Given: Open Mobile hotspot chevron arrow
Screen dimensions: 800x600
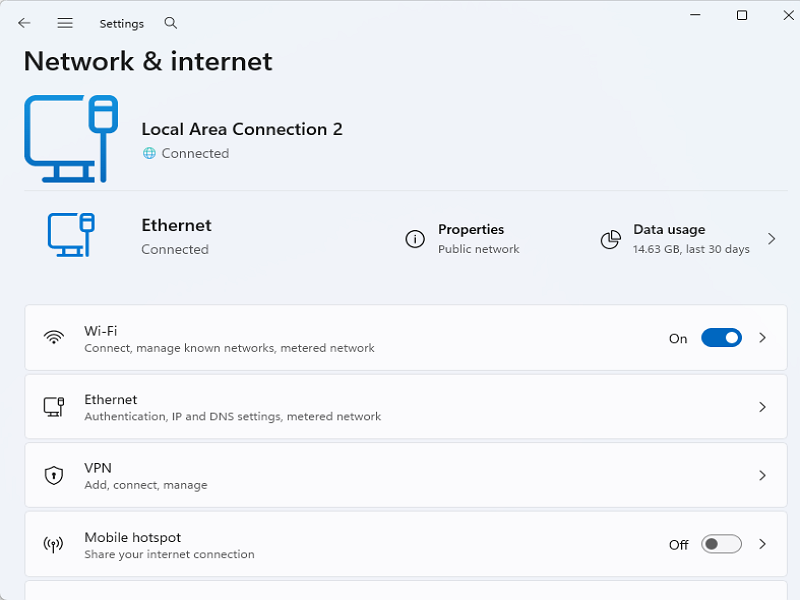Looking at the screenshot, I should tap(762, 544).
